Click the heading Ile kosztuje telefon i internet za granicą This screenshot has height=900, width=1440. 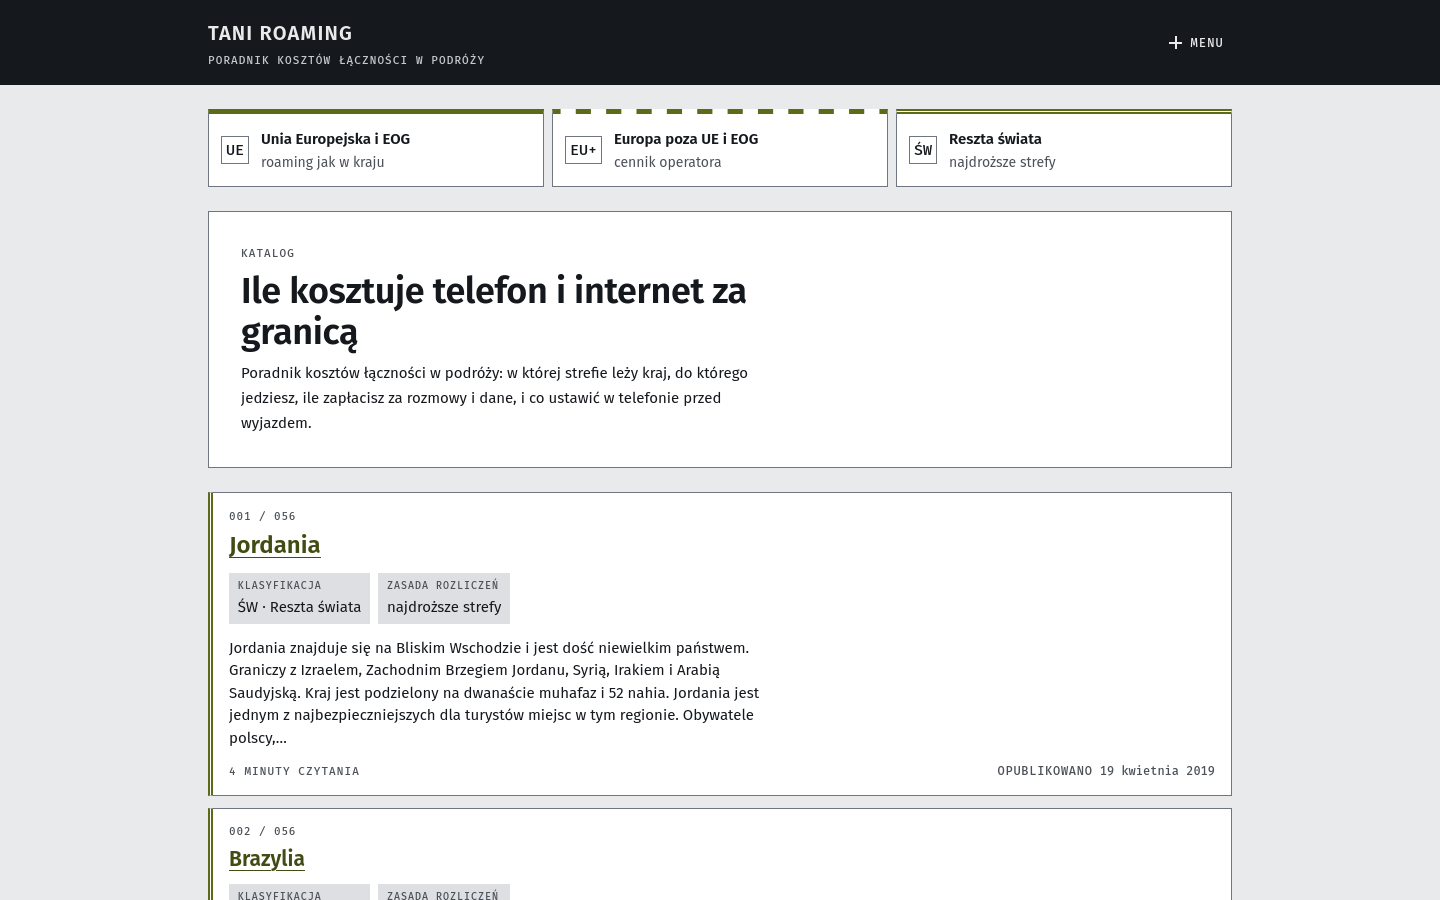494,311
